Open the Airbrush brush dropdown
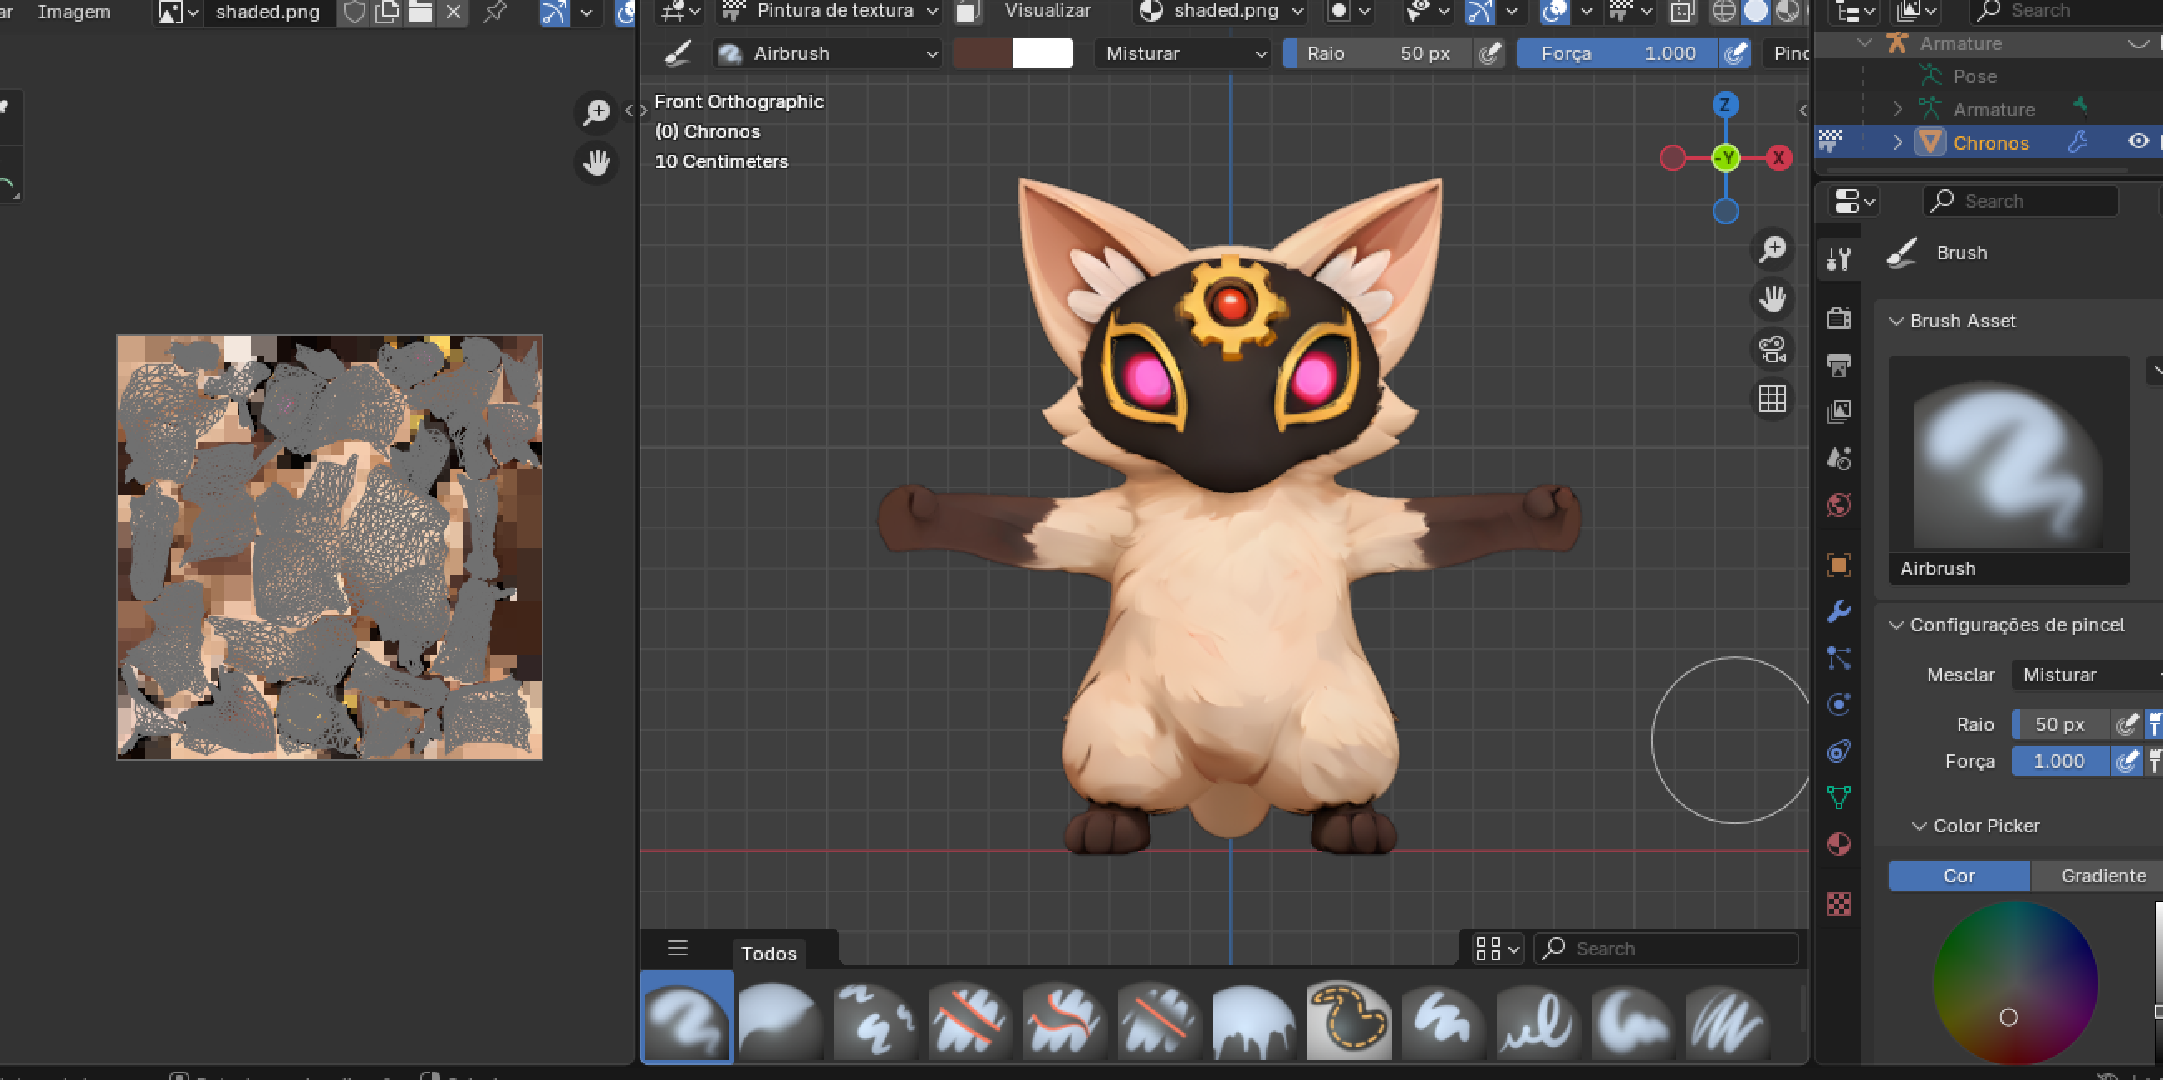 828,54
